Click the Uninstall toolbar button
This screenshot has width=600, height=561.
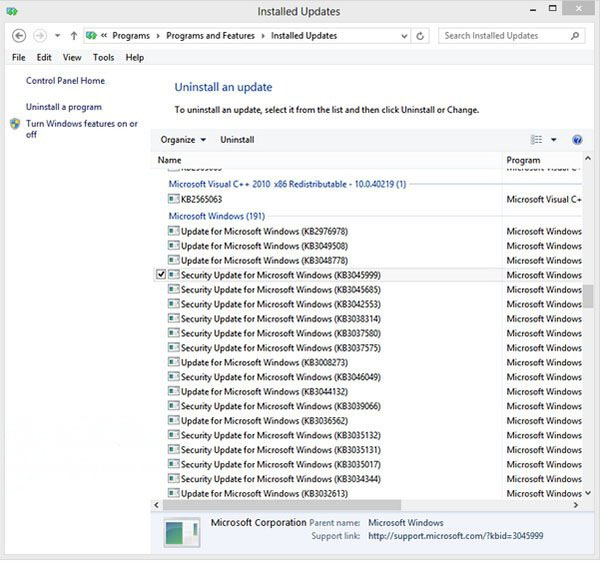237,140
